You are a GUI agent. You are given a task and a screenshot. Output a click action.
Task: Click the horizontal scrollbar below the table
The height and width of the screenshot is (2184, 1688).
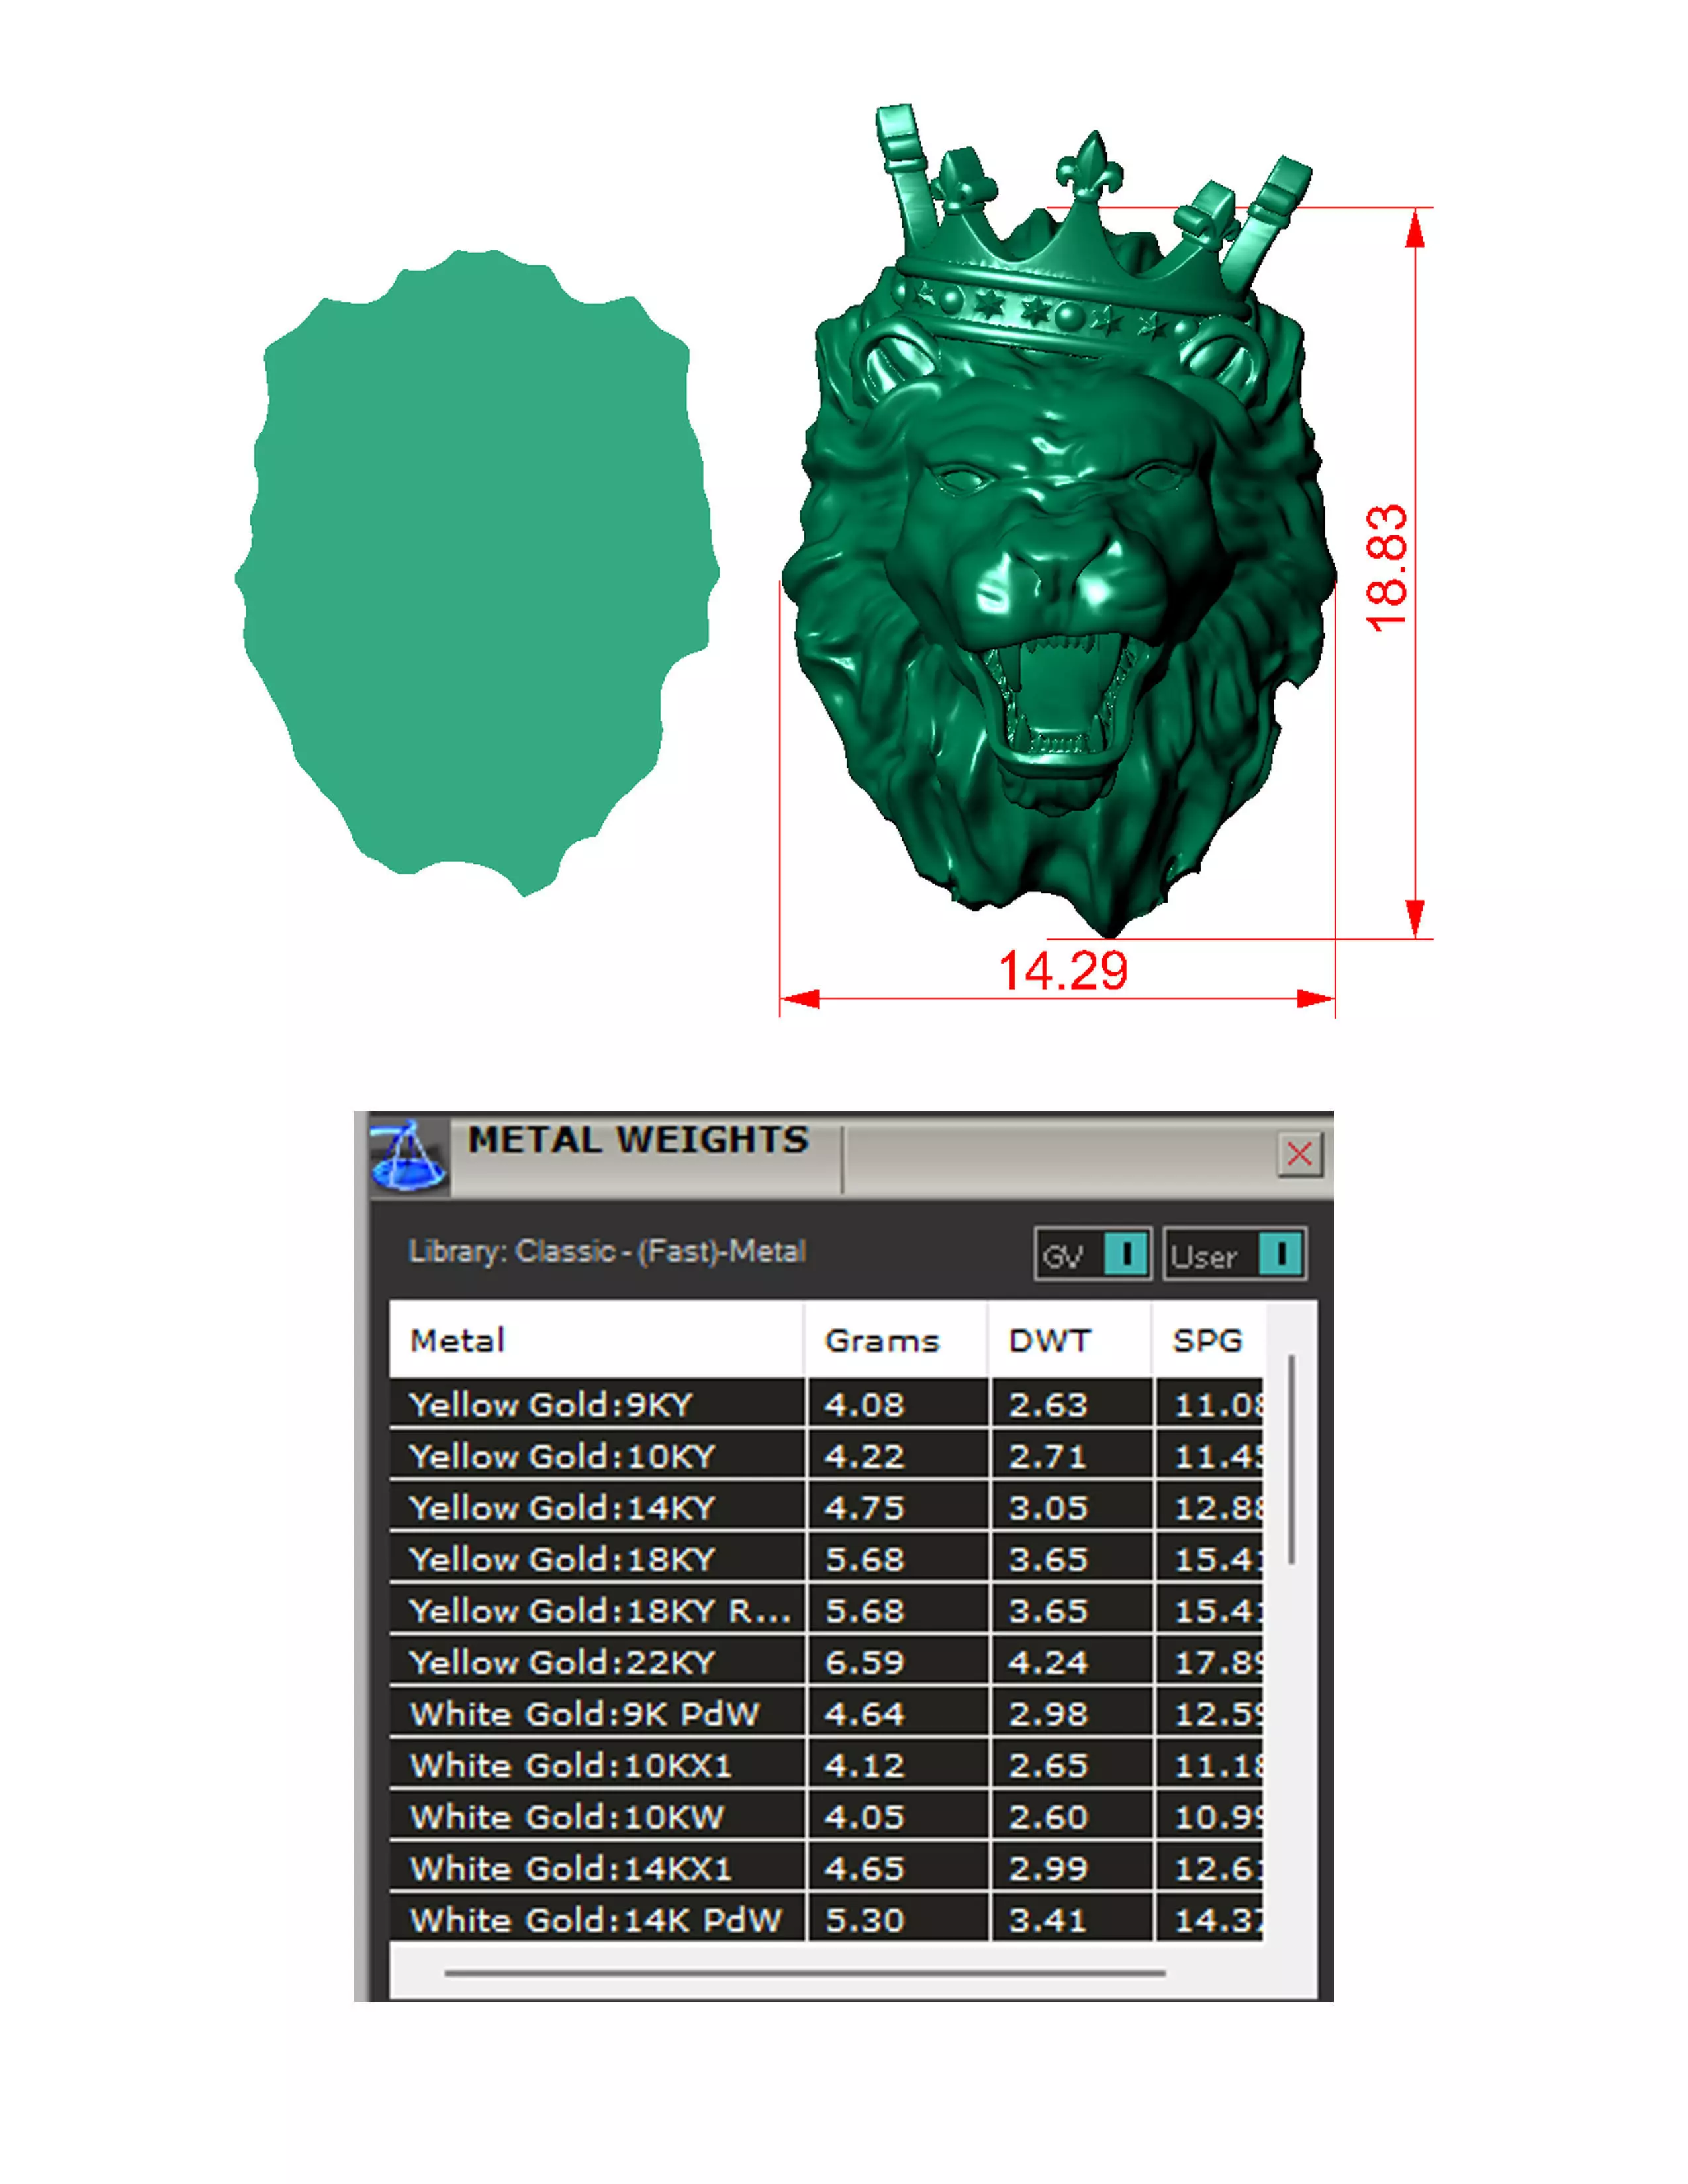tap(805, 1973)
